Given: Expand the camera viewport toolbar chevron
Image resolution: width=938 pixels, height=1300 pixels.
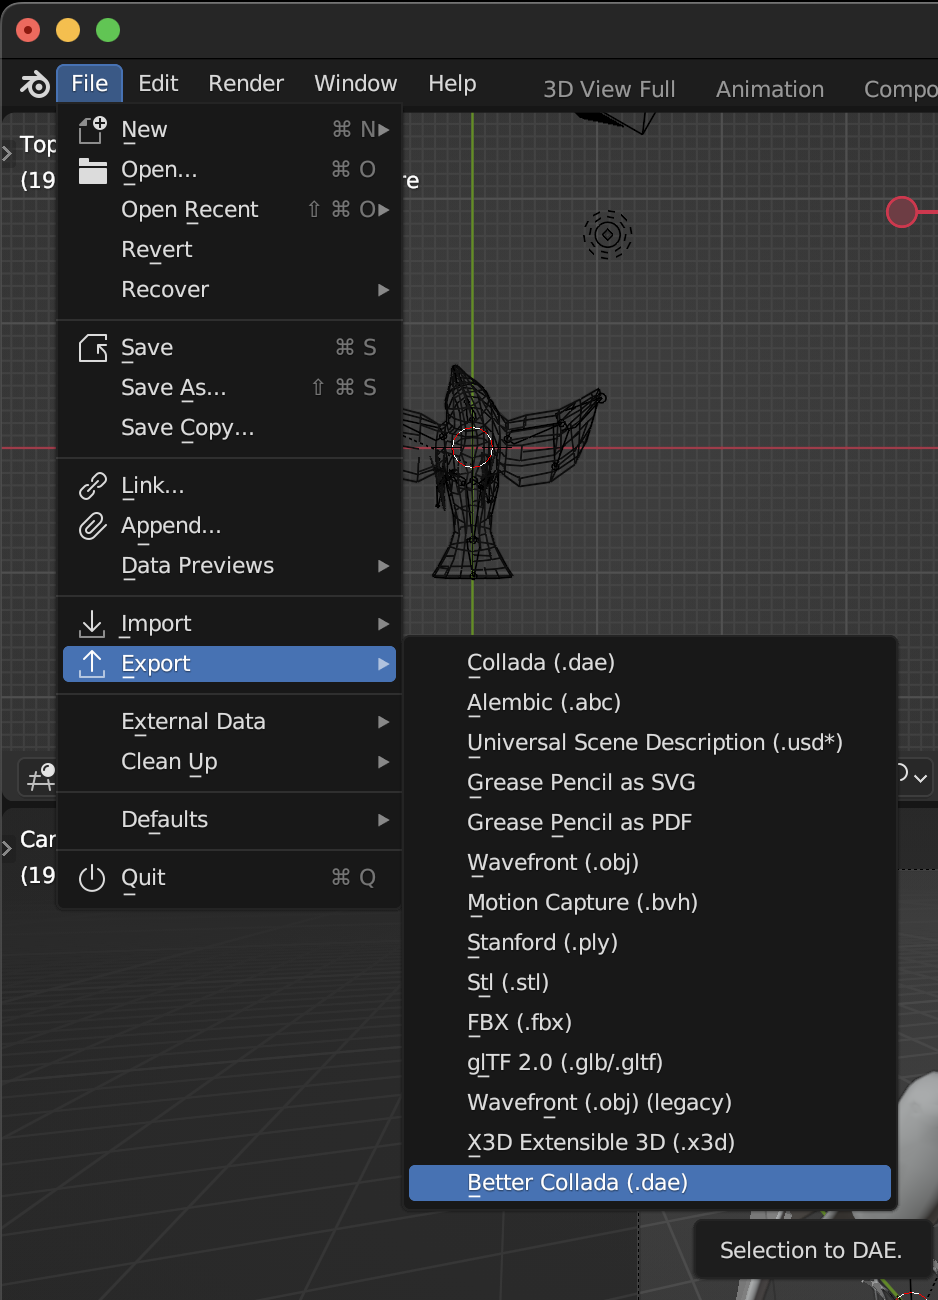Looking at the screenshot, I should point(7,847).
